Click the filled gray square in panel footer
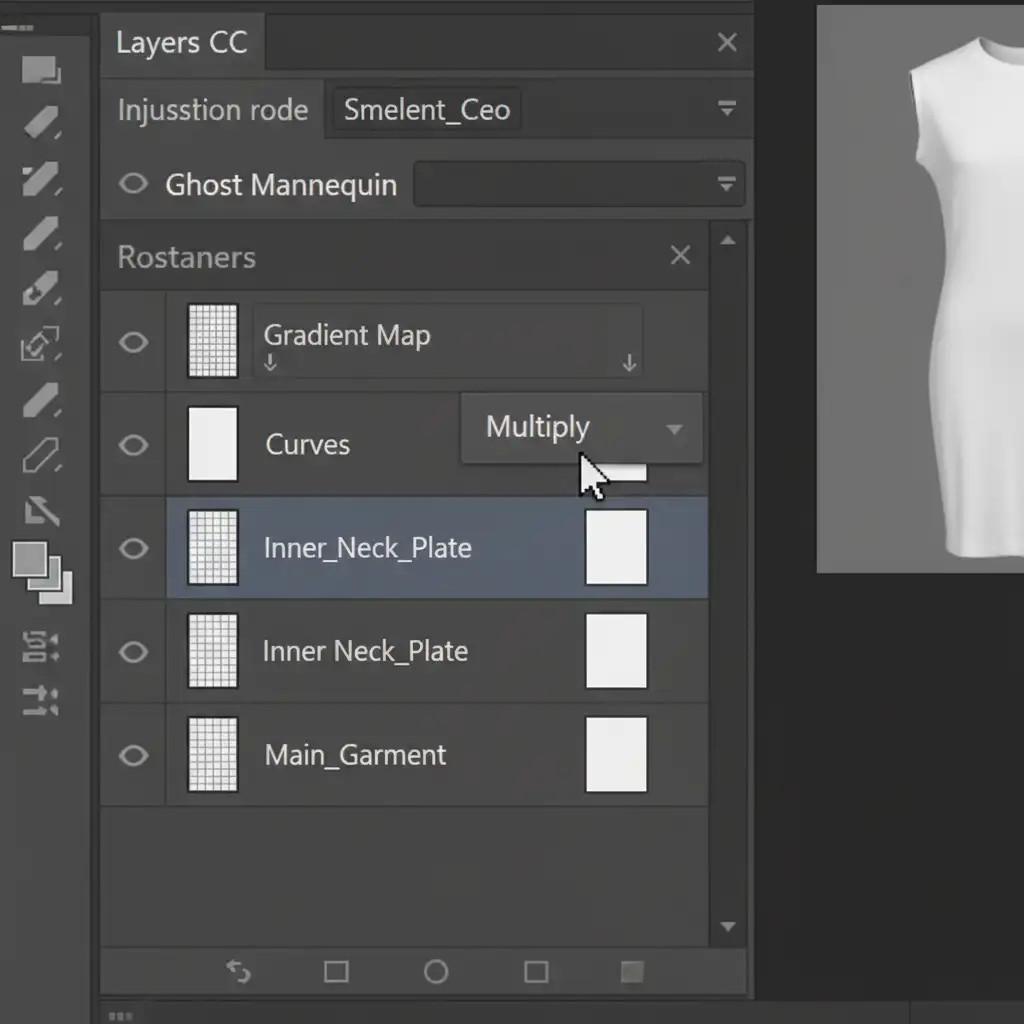Image resolution: width=1024 pixels, height=1024 pixels. (632, 972)
